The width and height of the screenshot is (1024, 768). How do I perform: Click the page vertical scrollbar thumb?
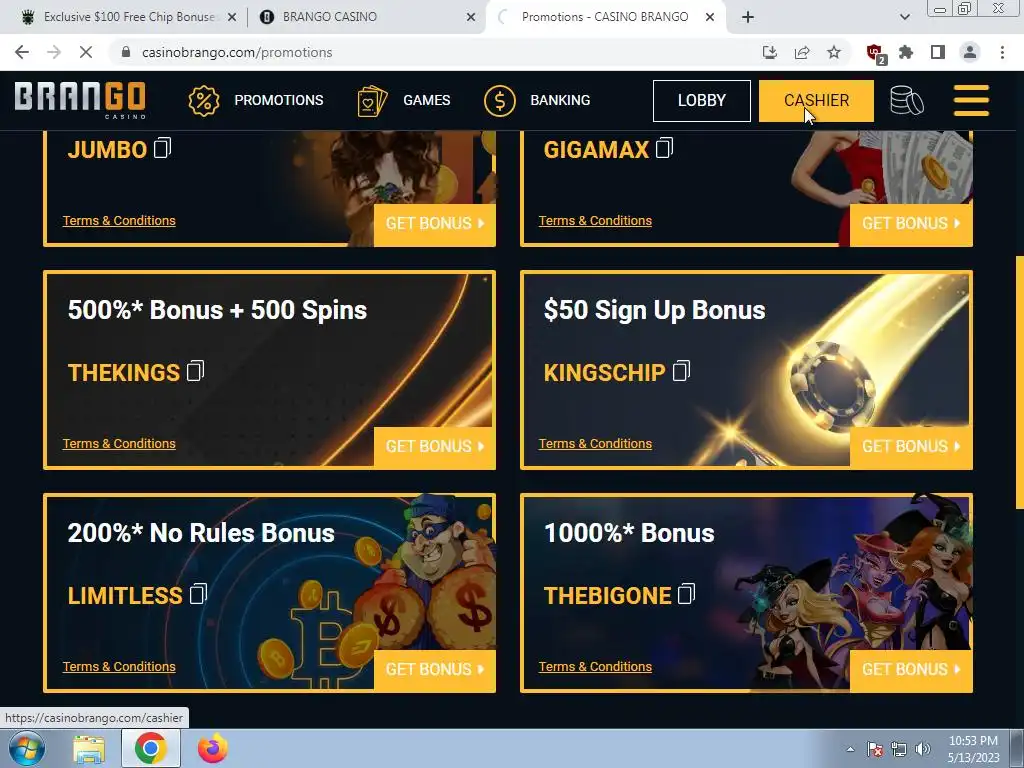(1019, 382)
